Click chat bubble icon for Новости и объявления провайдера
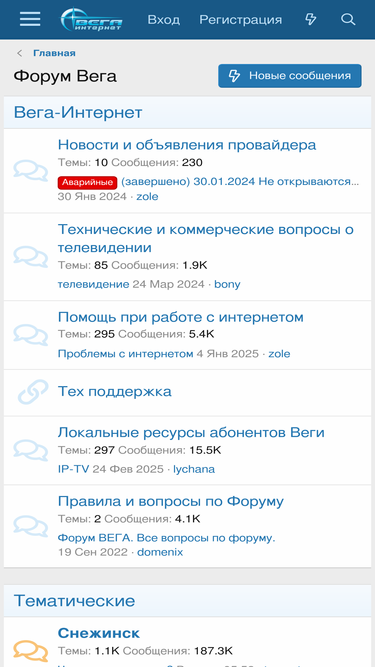Viewport: 375px width, 667px height. point(30,171)
